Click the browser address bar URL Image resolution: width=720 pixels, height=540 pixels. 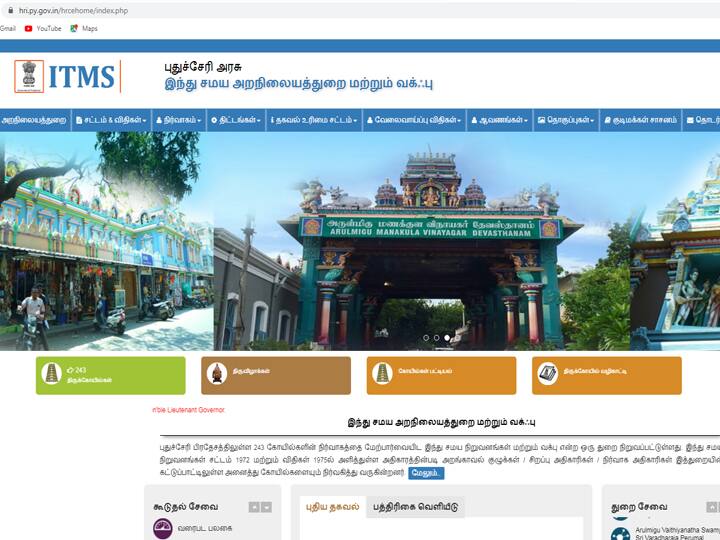point(73,10)
